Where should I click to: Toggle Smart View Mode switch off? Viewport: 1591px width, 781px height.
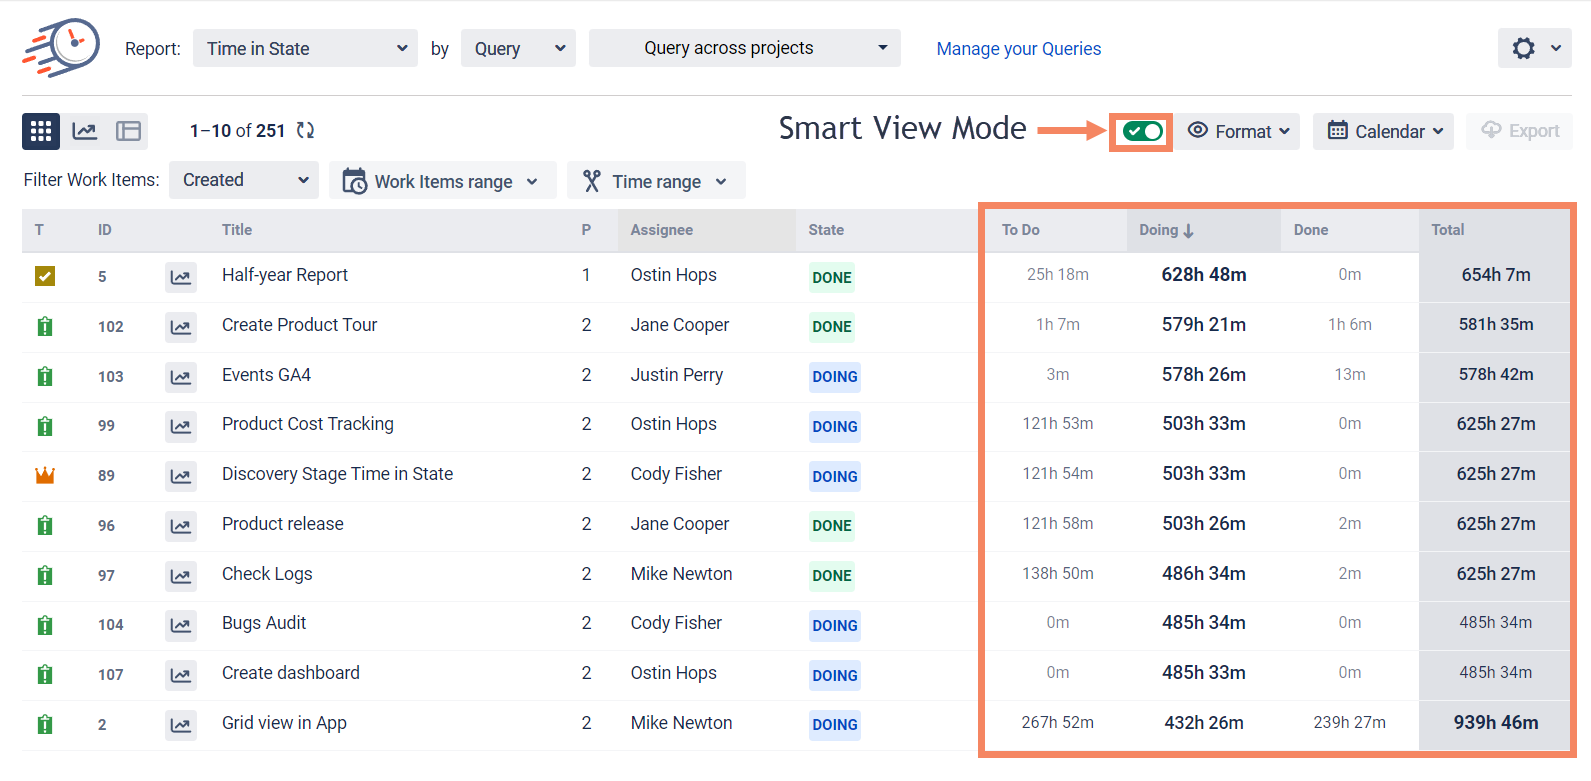pos(1141,131)
